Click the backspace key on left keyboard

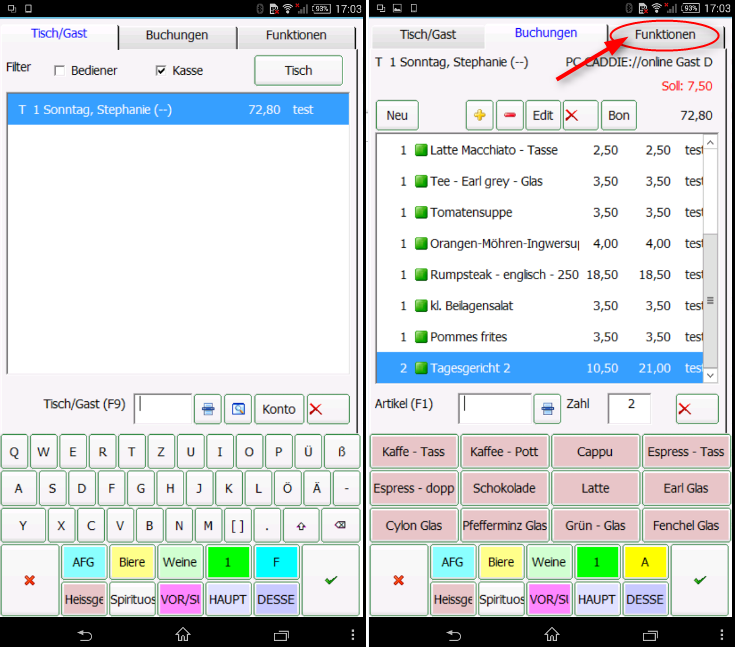tap(340, 526)
